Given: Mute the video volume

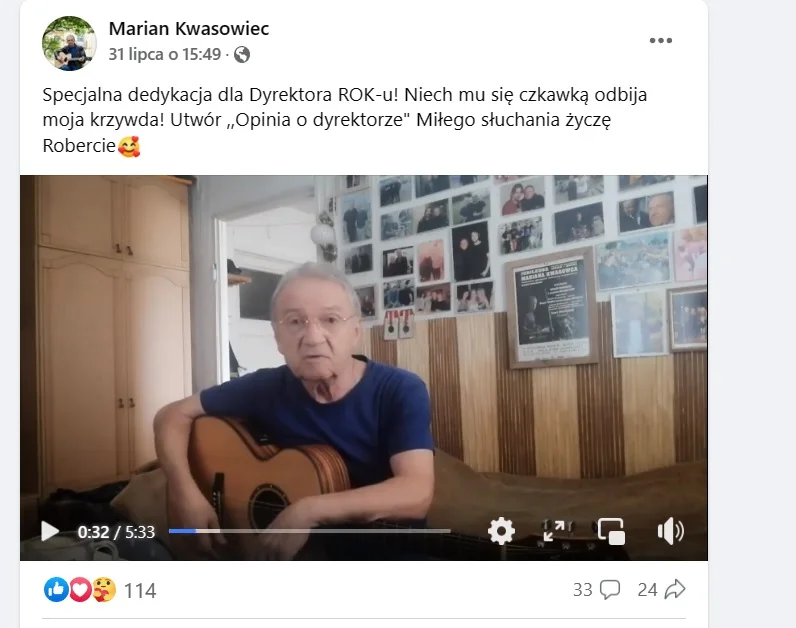Looking at the screenshot, I should 671,532.
